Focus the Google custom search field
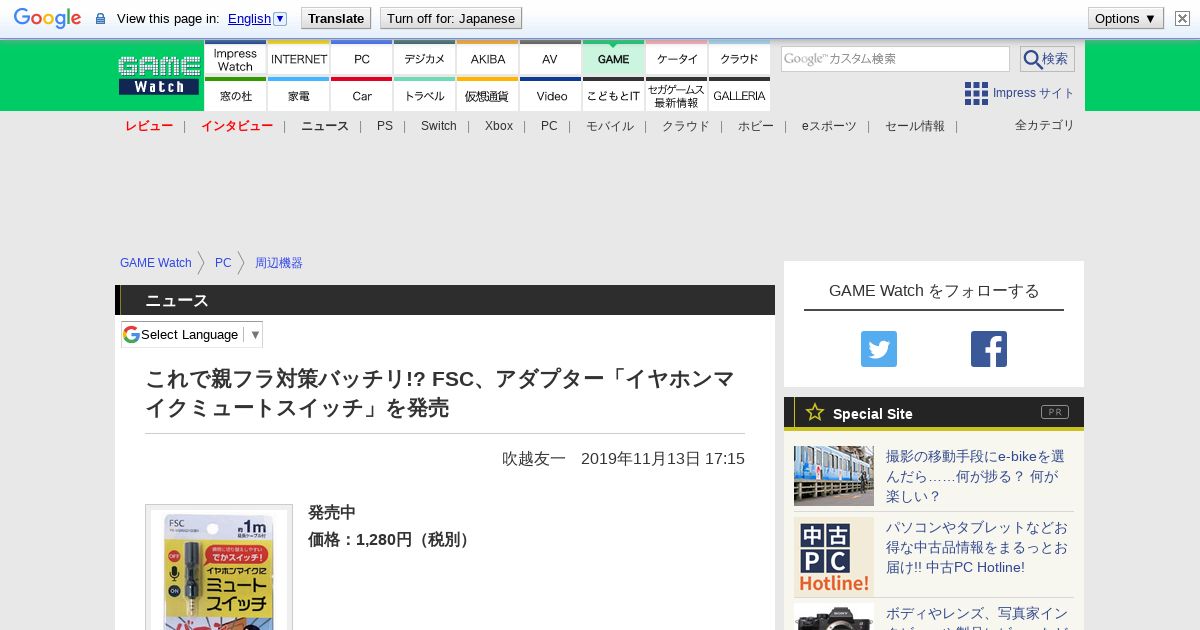The image size is (1200, 630). pyautogui.click(x=895, y=59)
